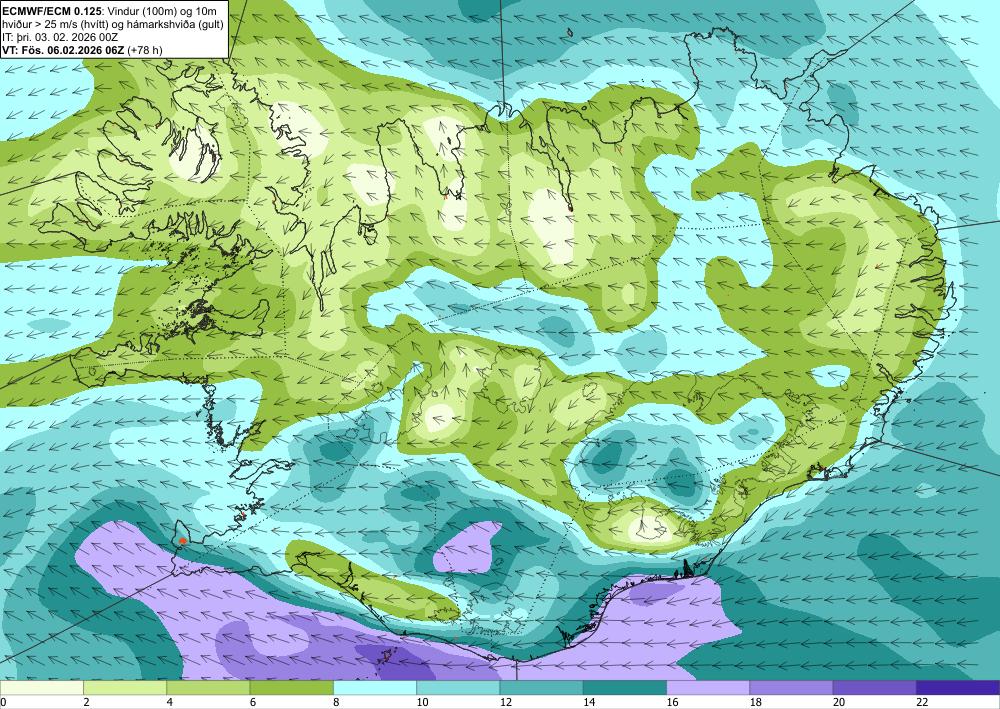
Task: Click the title line 'ECMWF/ECM 0.125: Vindur (100m) og 10m'
Action: pyautogui.click(x=110, y=9)
